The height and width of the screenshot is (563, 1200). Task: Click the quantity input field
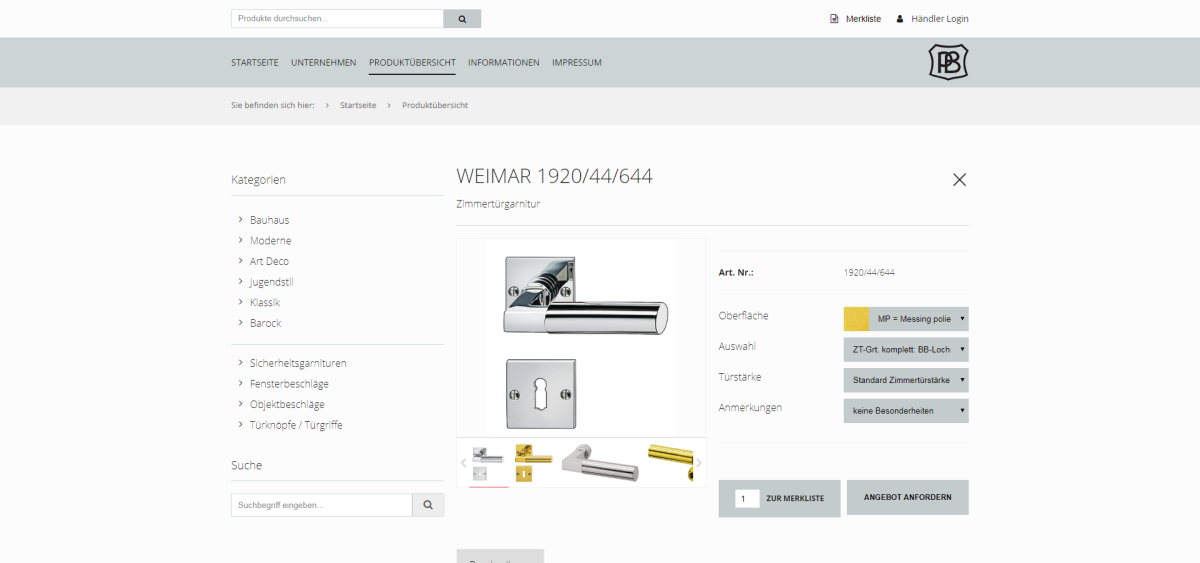[747, 498]
